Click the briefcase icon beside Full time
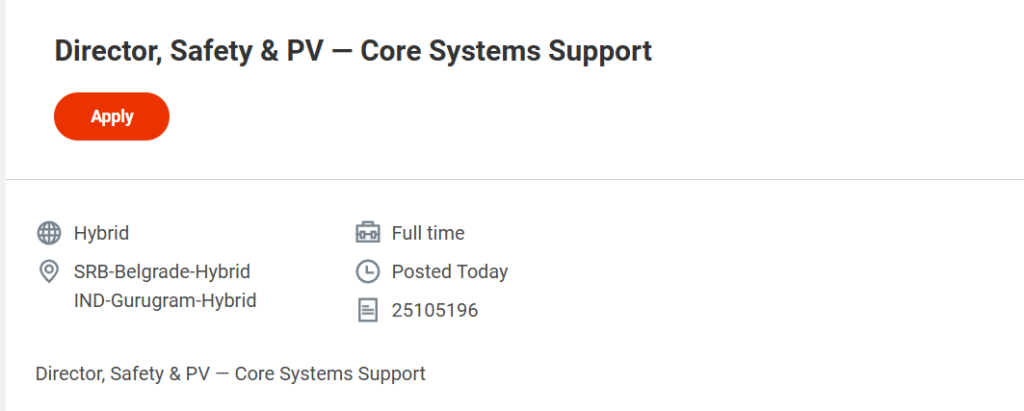Image resolution: width=1024 pixels, height=411 pixels. pyautogui.click(x=368, y=234)
